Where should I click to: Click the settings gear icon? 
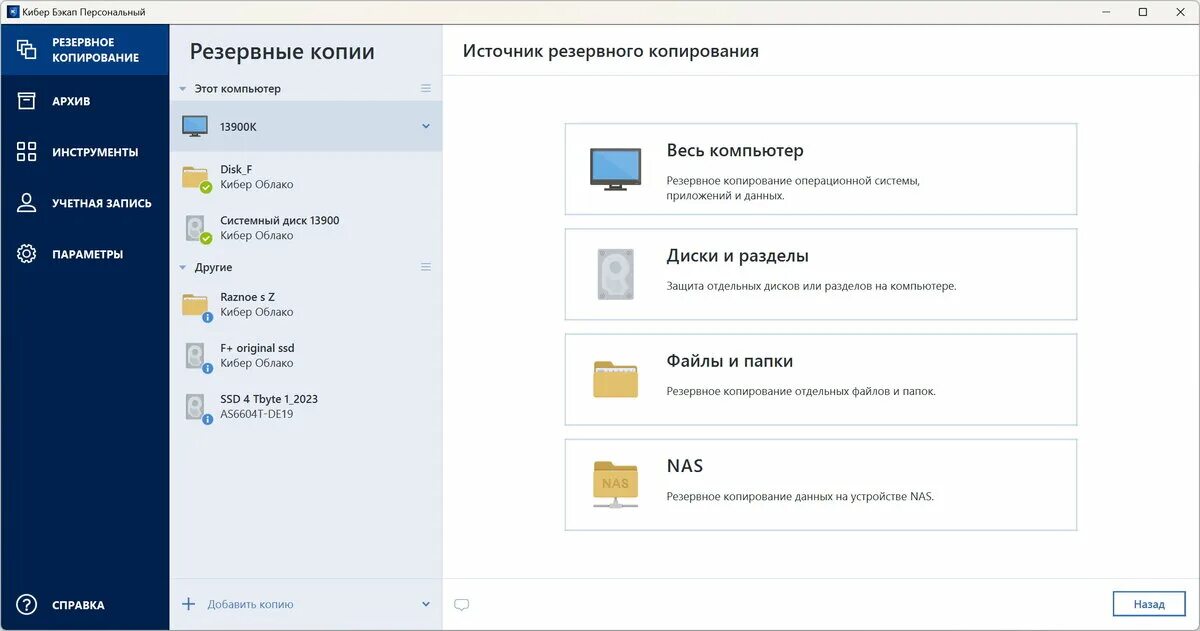point(27,254)
